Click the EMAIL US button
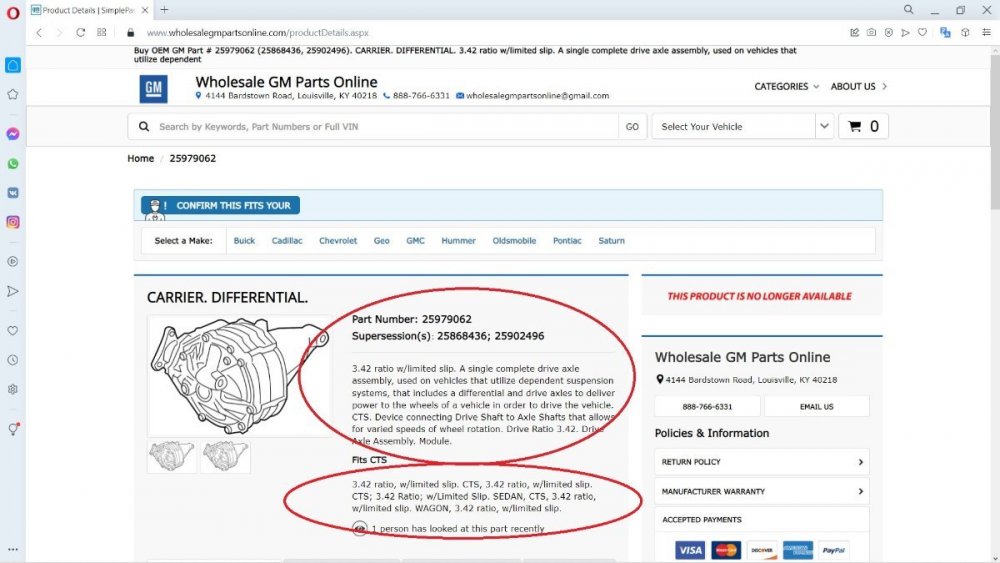The width and height of the screenshot is (1000, 563). click(x=816, y=406)
